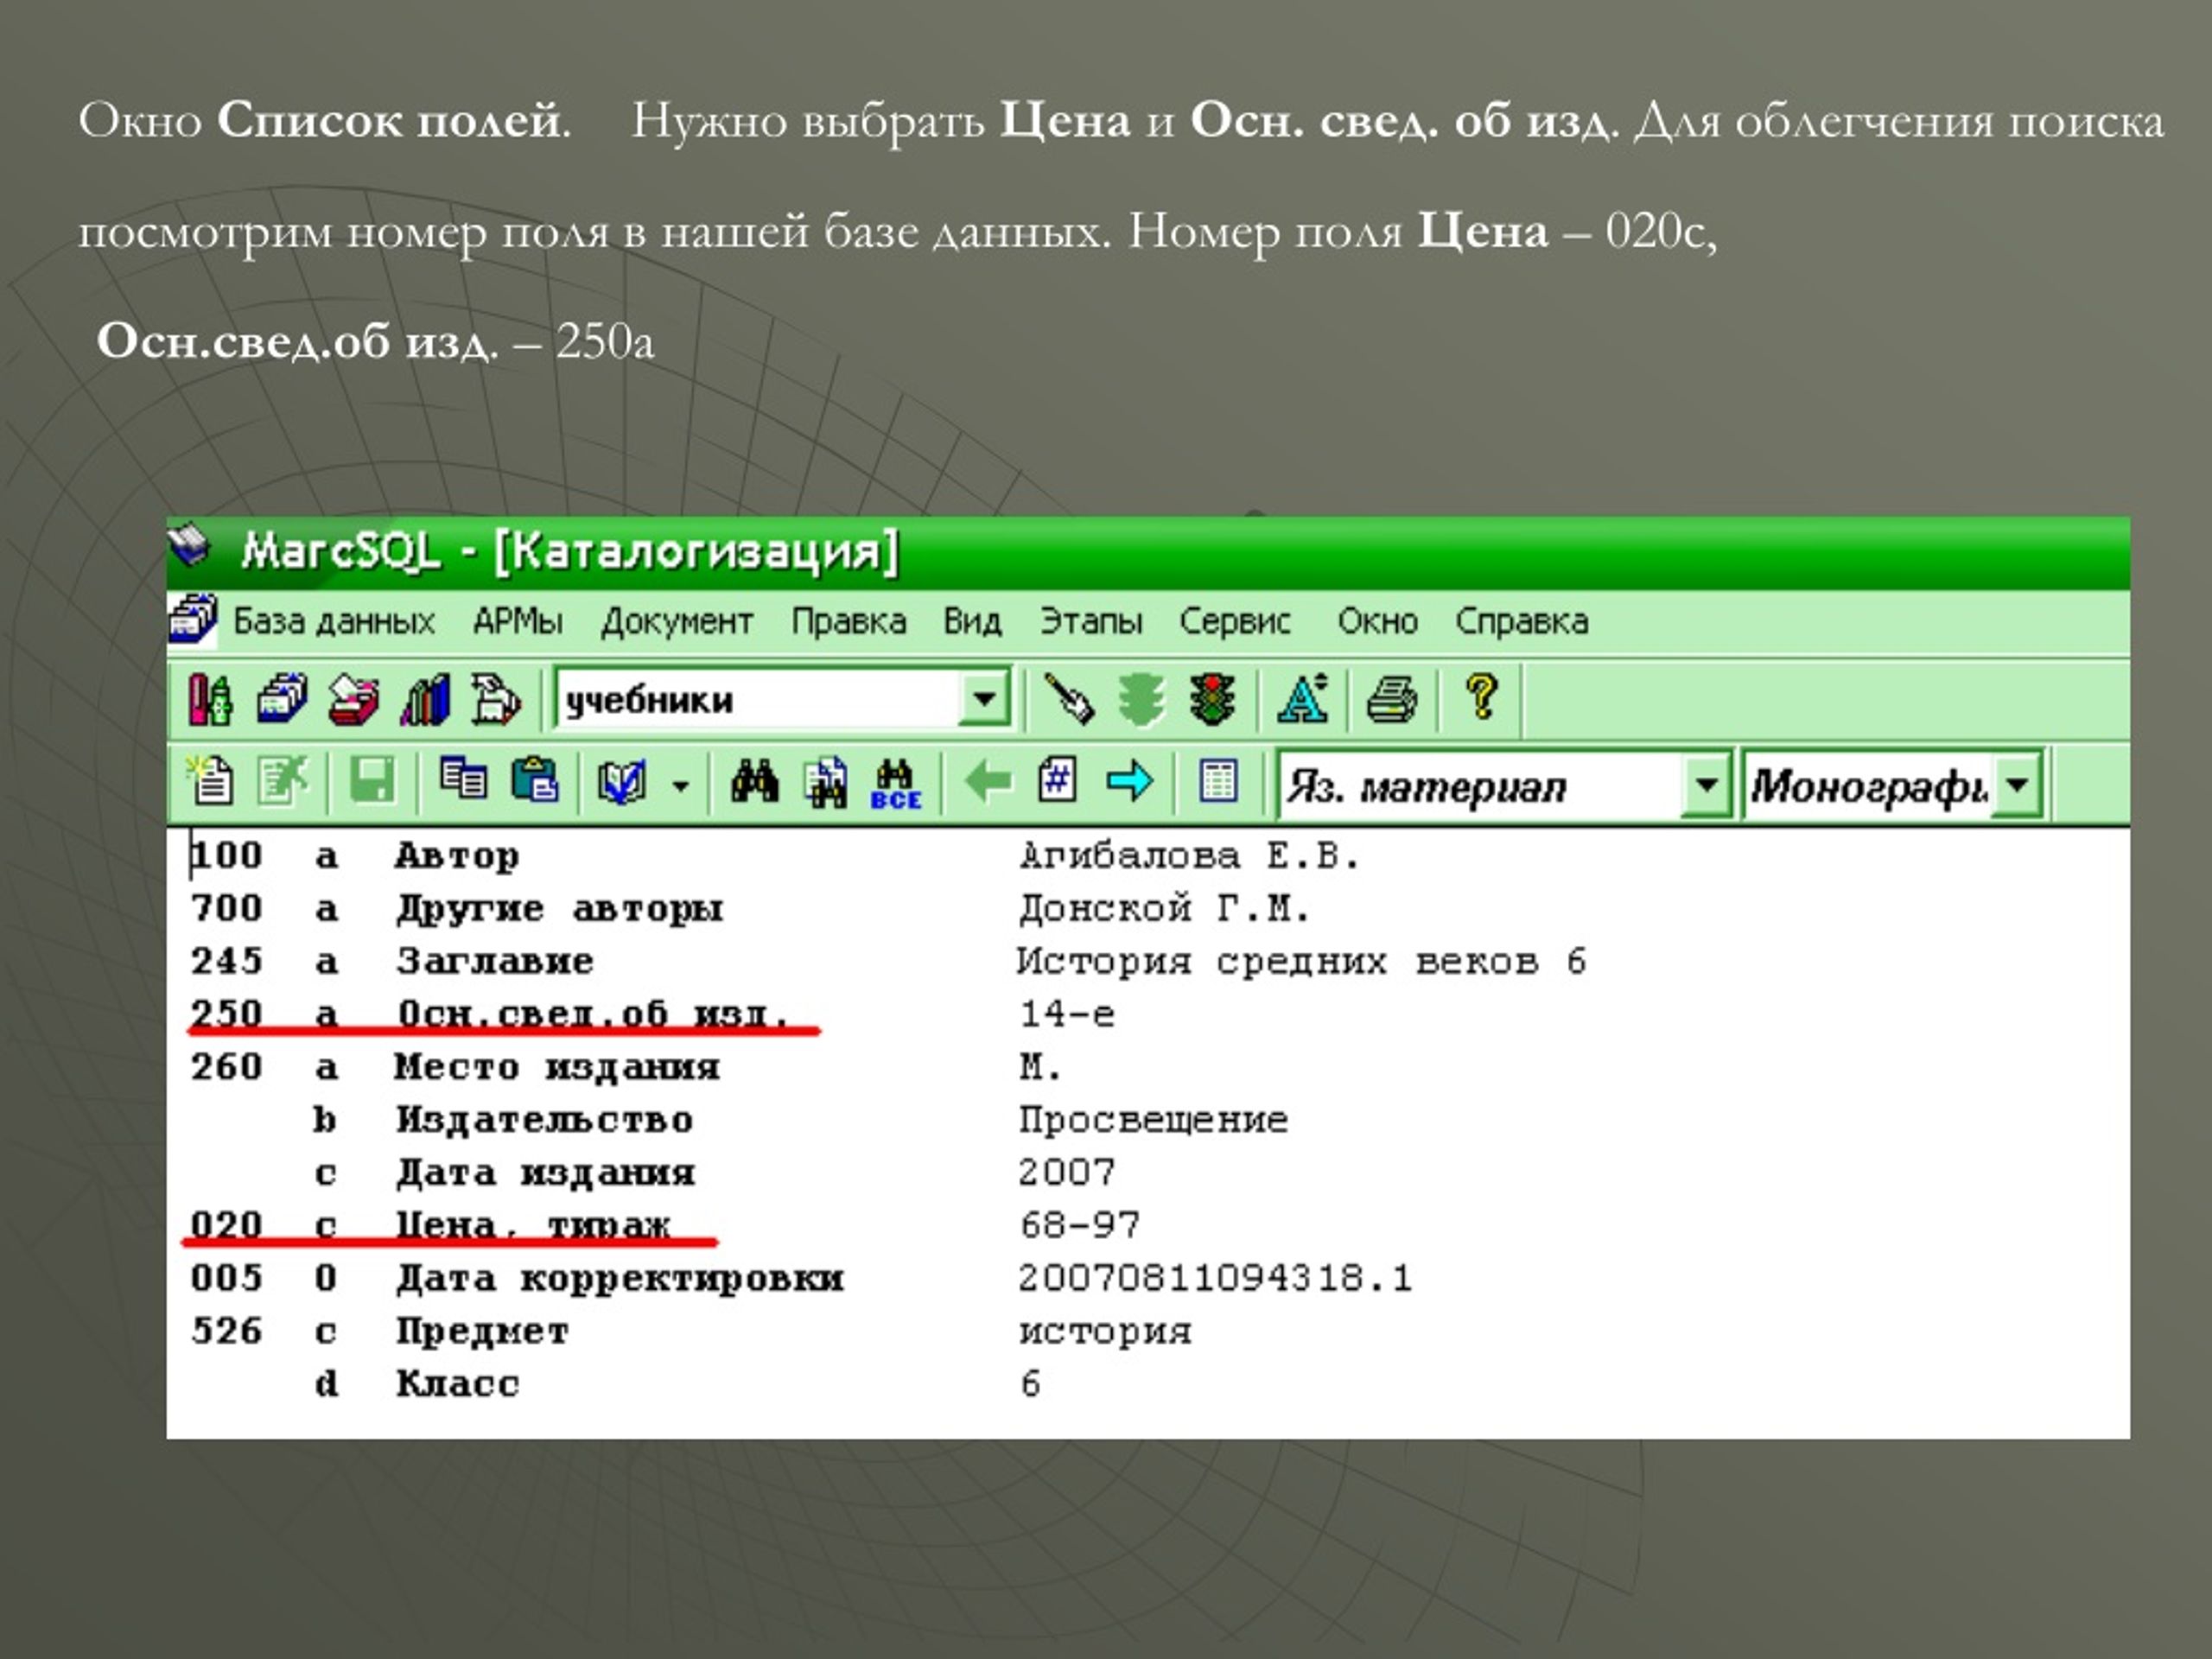Click the first toolbar icon with red marker
Viewport: 2212px width, 1659px height.
pyautogui.click(x=210, y=699)
